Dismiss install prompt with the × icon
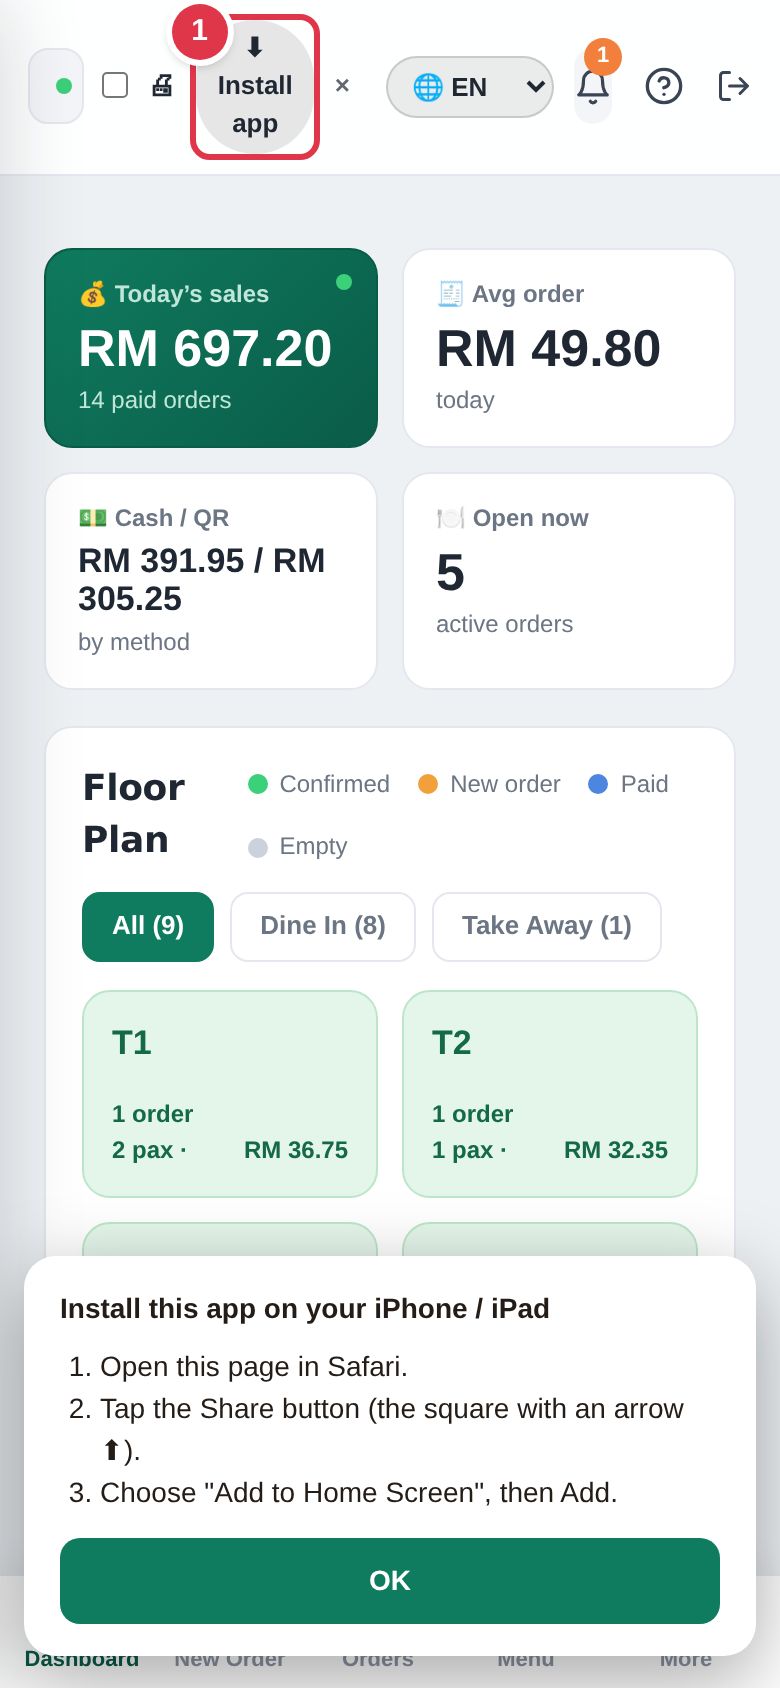780x1688 pixels. (x=342, y=86)
